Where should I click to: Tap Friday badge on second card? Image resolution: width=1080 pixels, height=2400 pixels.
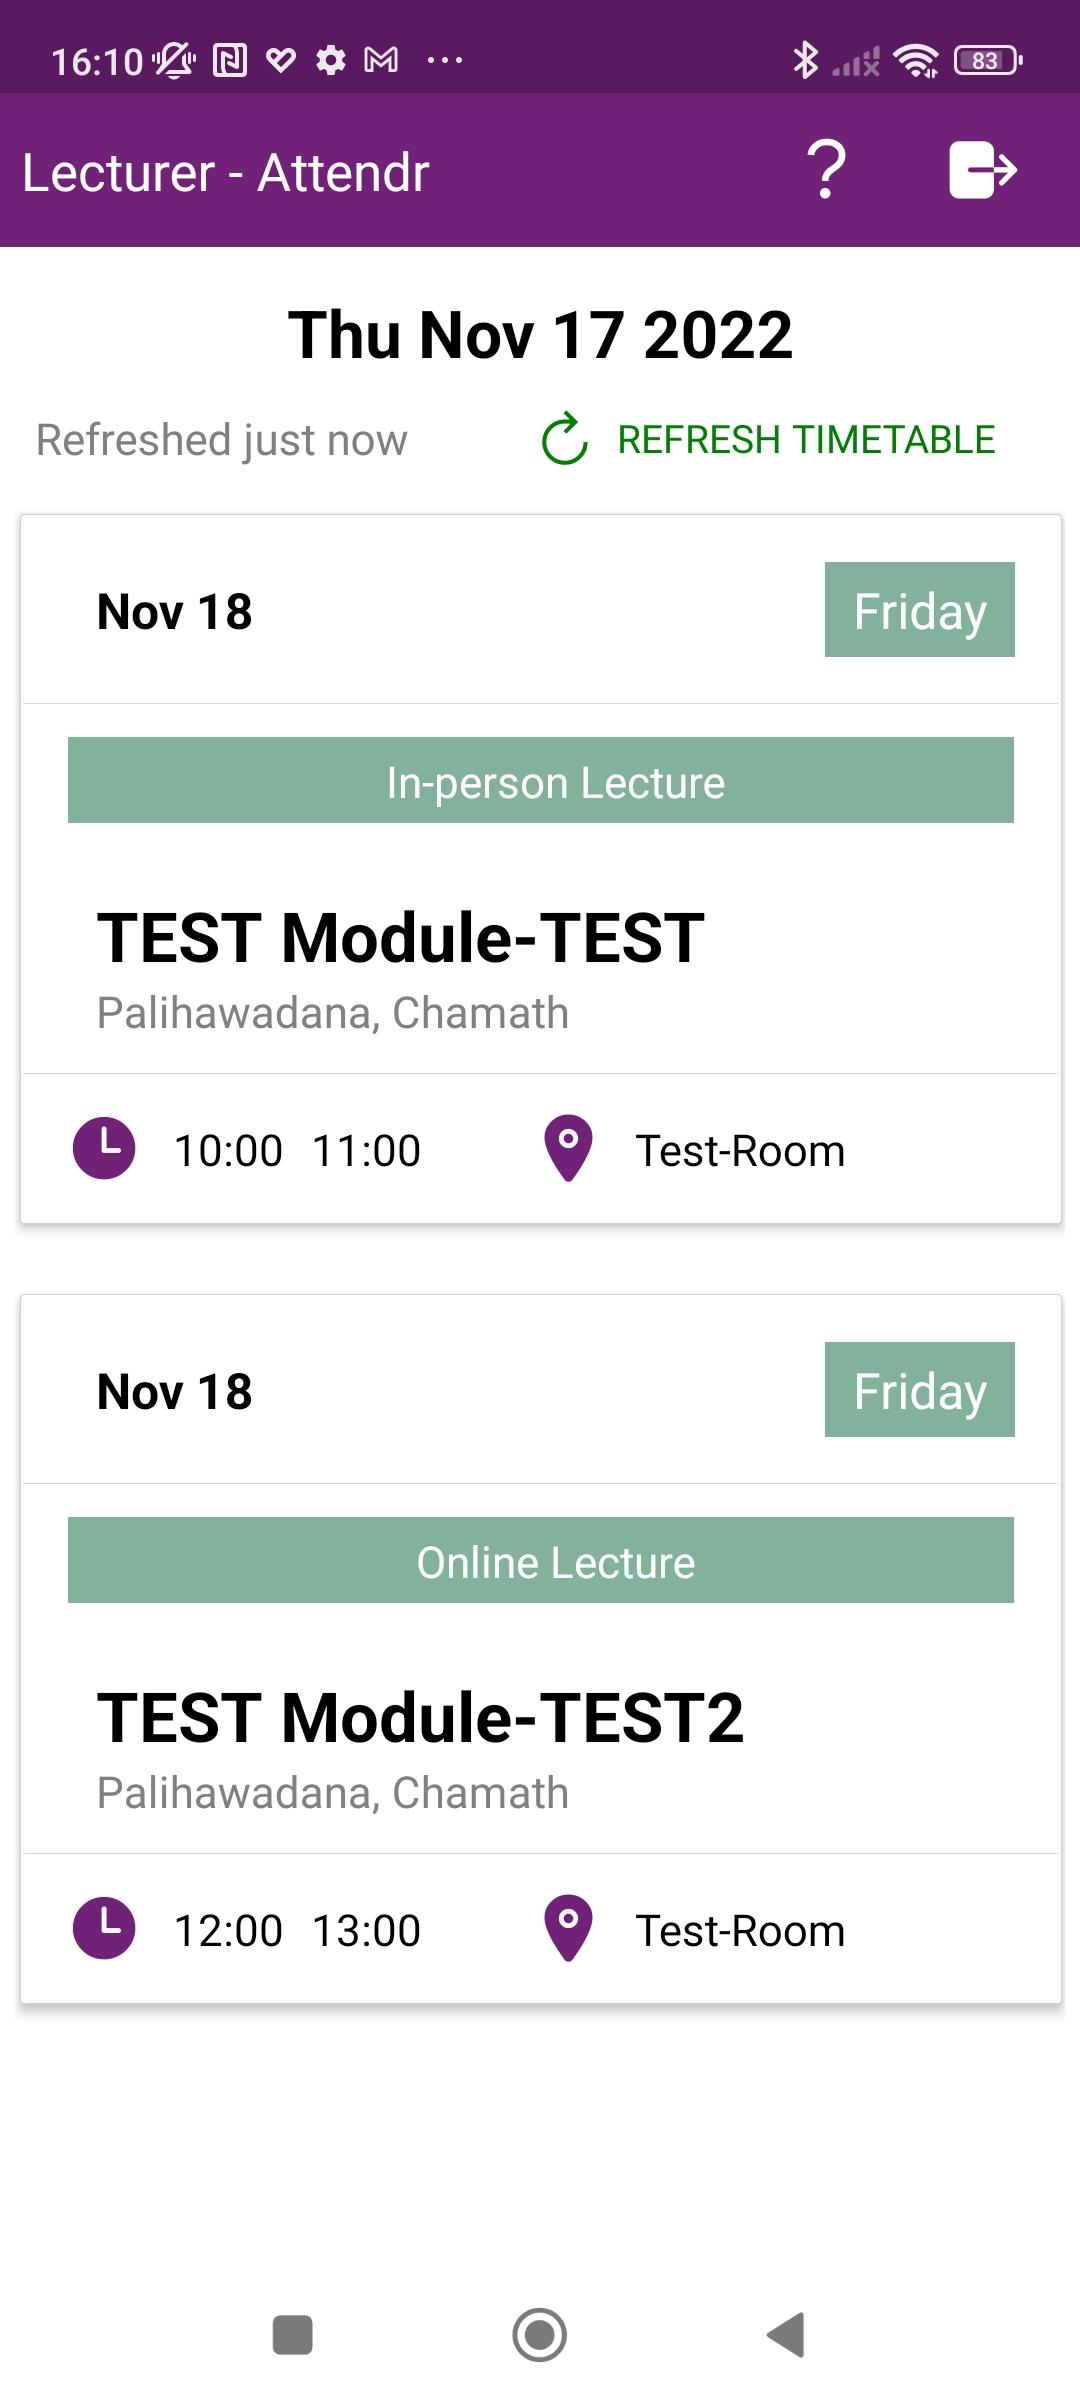[920, 1390]
